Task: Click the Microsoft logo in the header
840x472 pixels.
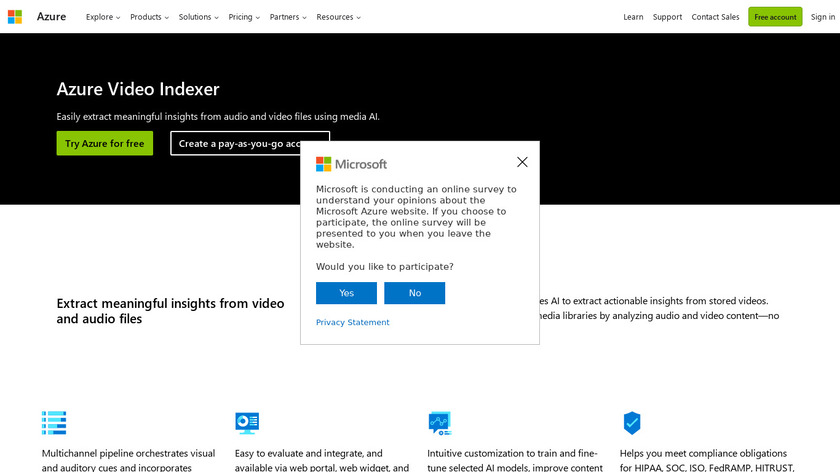Action: click(15, 17)
